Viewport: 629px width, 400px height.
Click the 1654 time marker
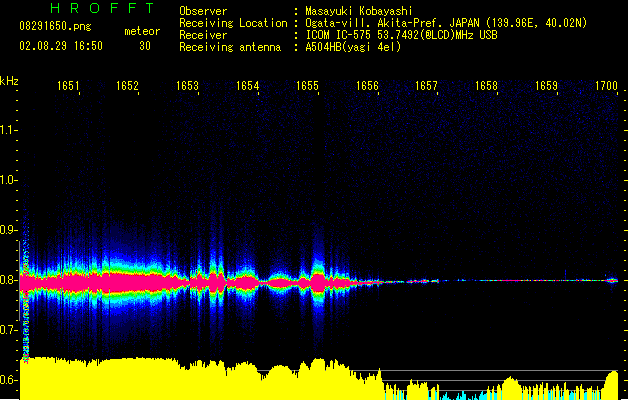coord(248,86)
